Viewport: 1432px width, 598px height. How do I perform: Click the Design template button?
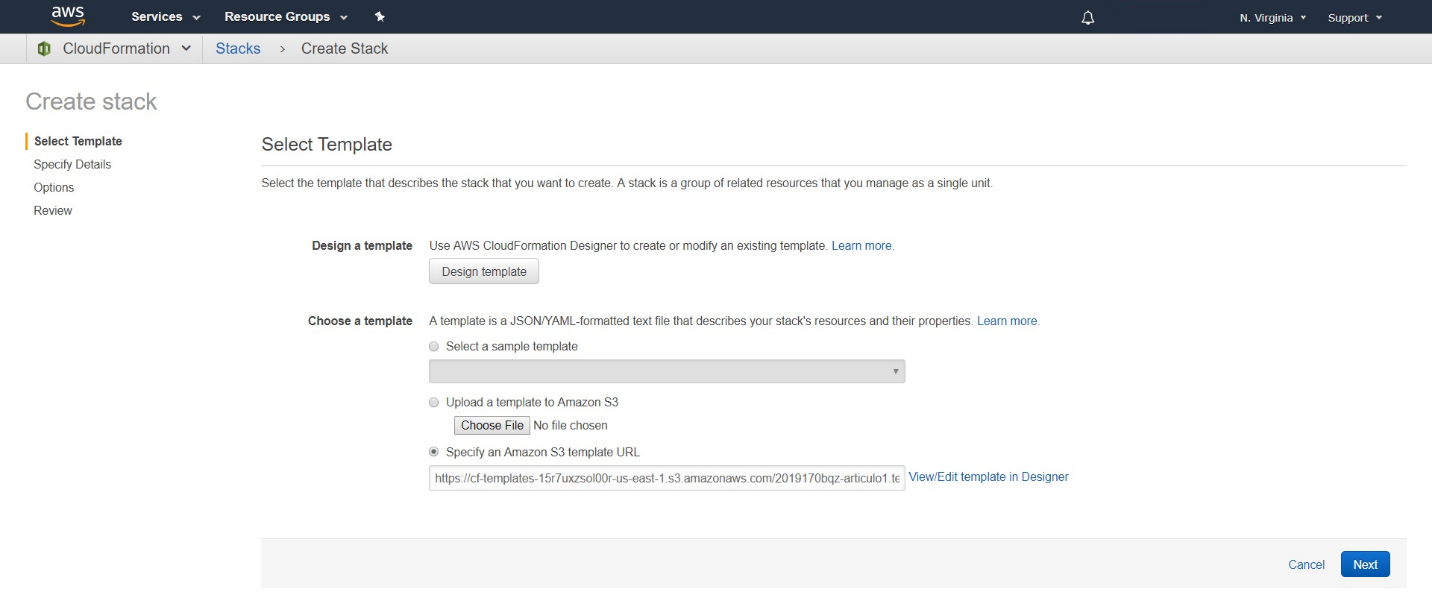[x=484, y=272]
